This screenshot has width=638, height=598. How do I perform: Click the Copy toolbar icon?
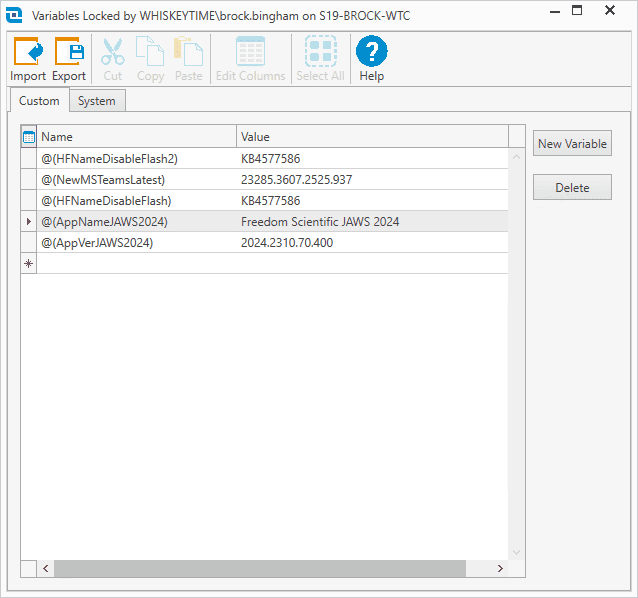coord(150,51)
